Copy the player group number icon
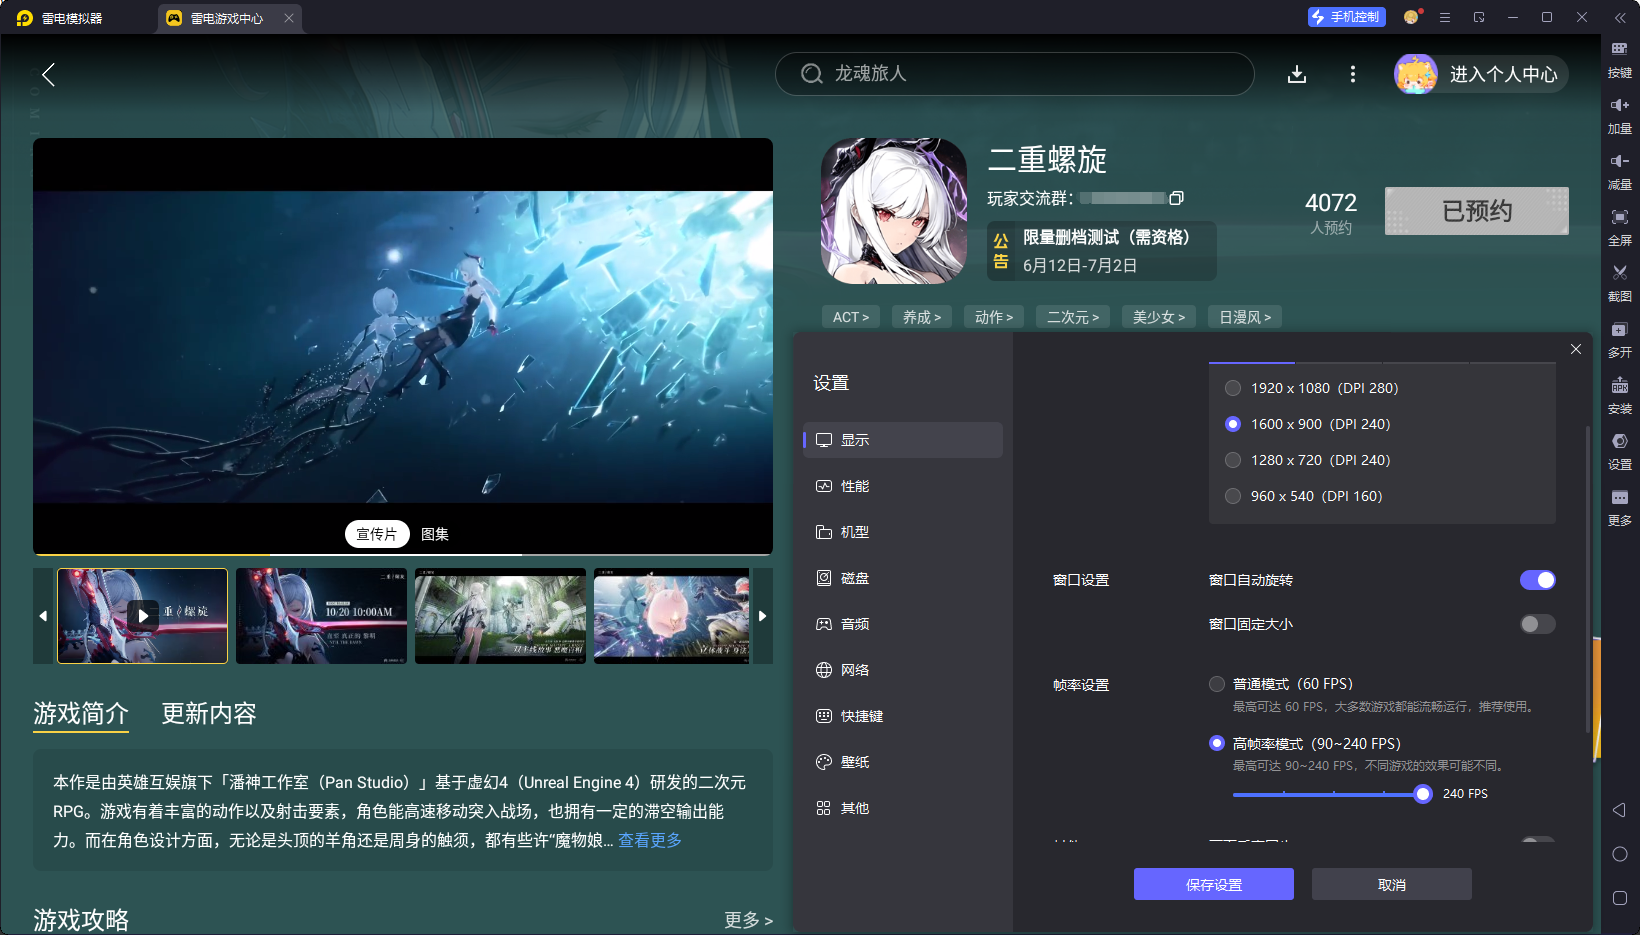Screen dimensions: 1640x935 [1177, 198]
